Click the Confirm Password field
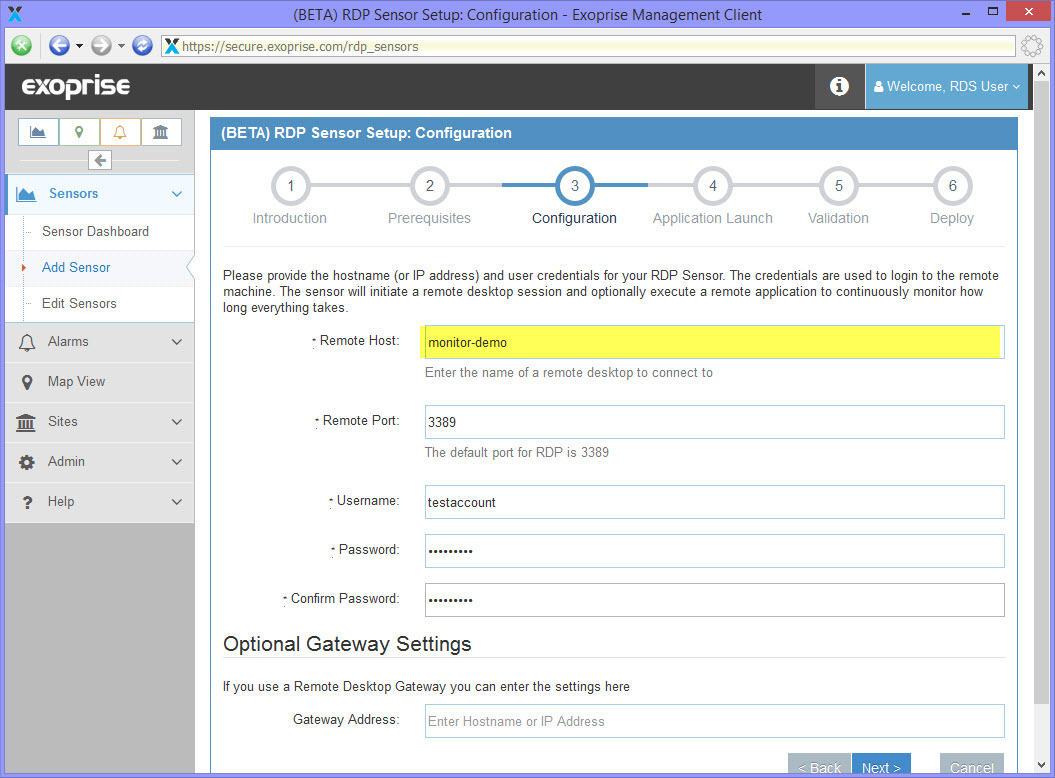This screenshot has width=1055, height=778. [714, 600]
